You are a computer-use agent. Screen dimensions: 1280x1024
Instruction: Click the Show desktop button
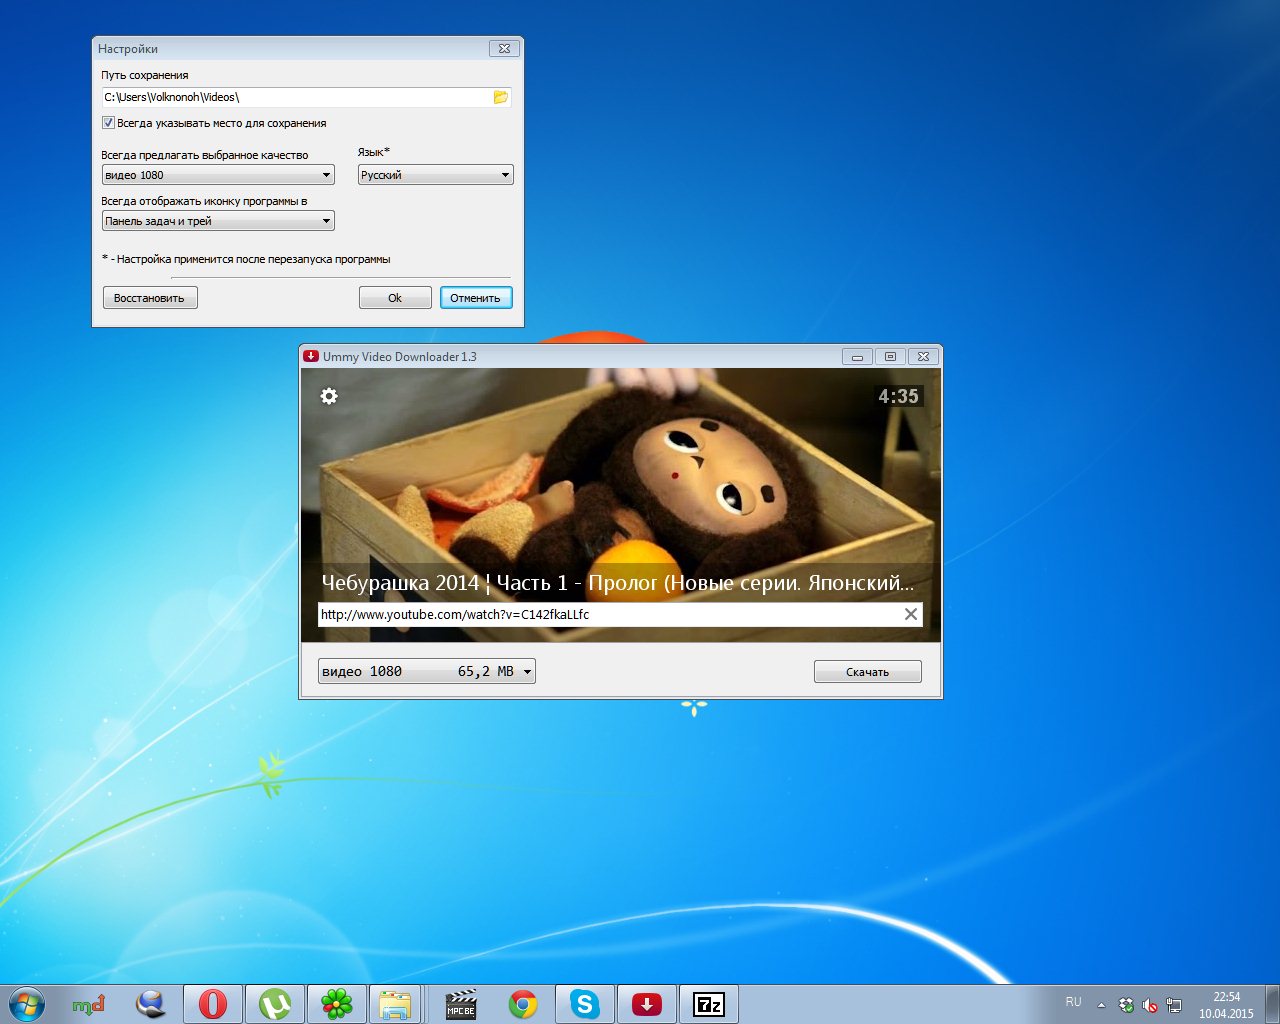(x=1272, y=1004)
